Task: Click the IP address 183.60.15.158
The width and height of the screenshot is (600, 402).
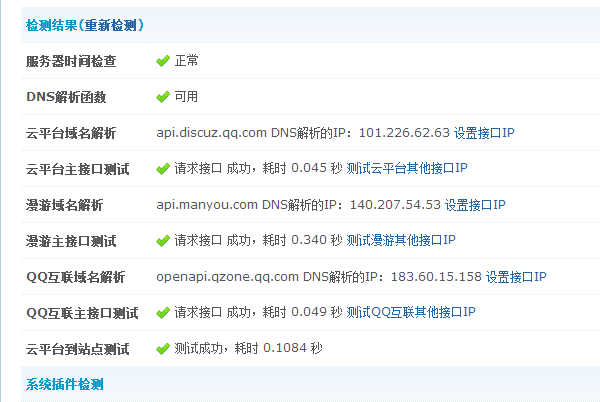Action: (x=436, y=277)
